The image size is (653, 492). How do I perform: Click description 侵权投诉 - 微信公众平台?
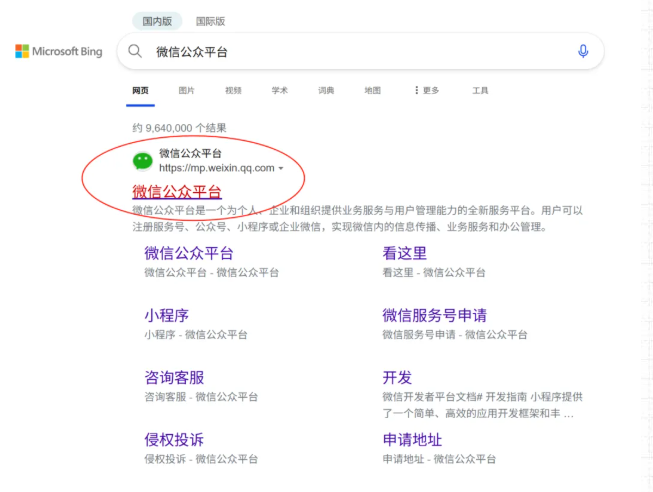[201, 459]
